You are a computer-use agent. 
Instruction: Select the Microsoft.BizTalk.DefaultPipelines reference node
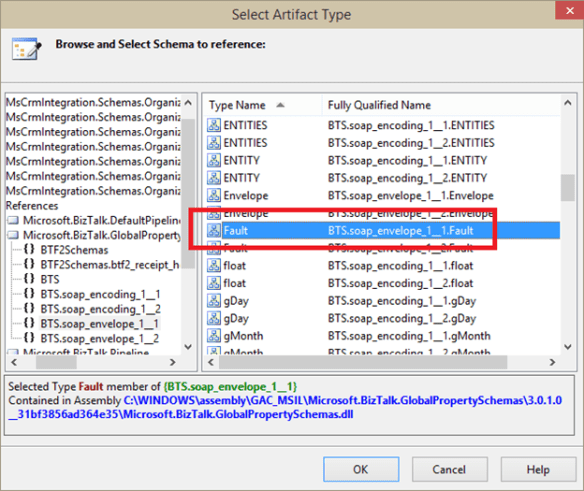tap(101, 220)
